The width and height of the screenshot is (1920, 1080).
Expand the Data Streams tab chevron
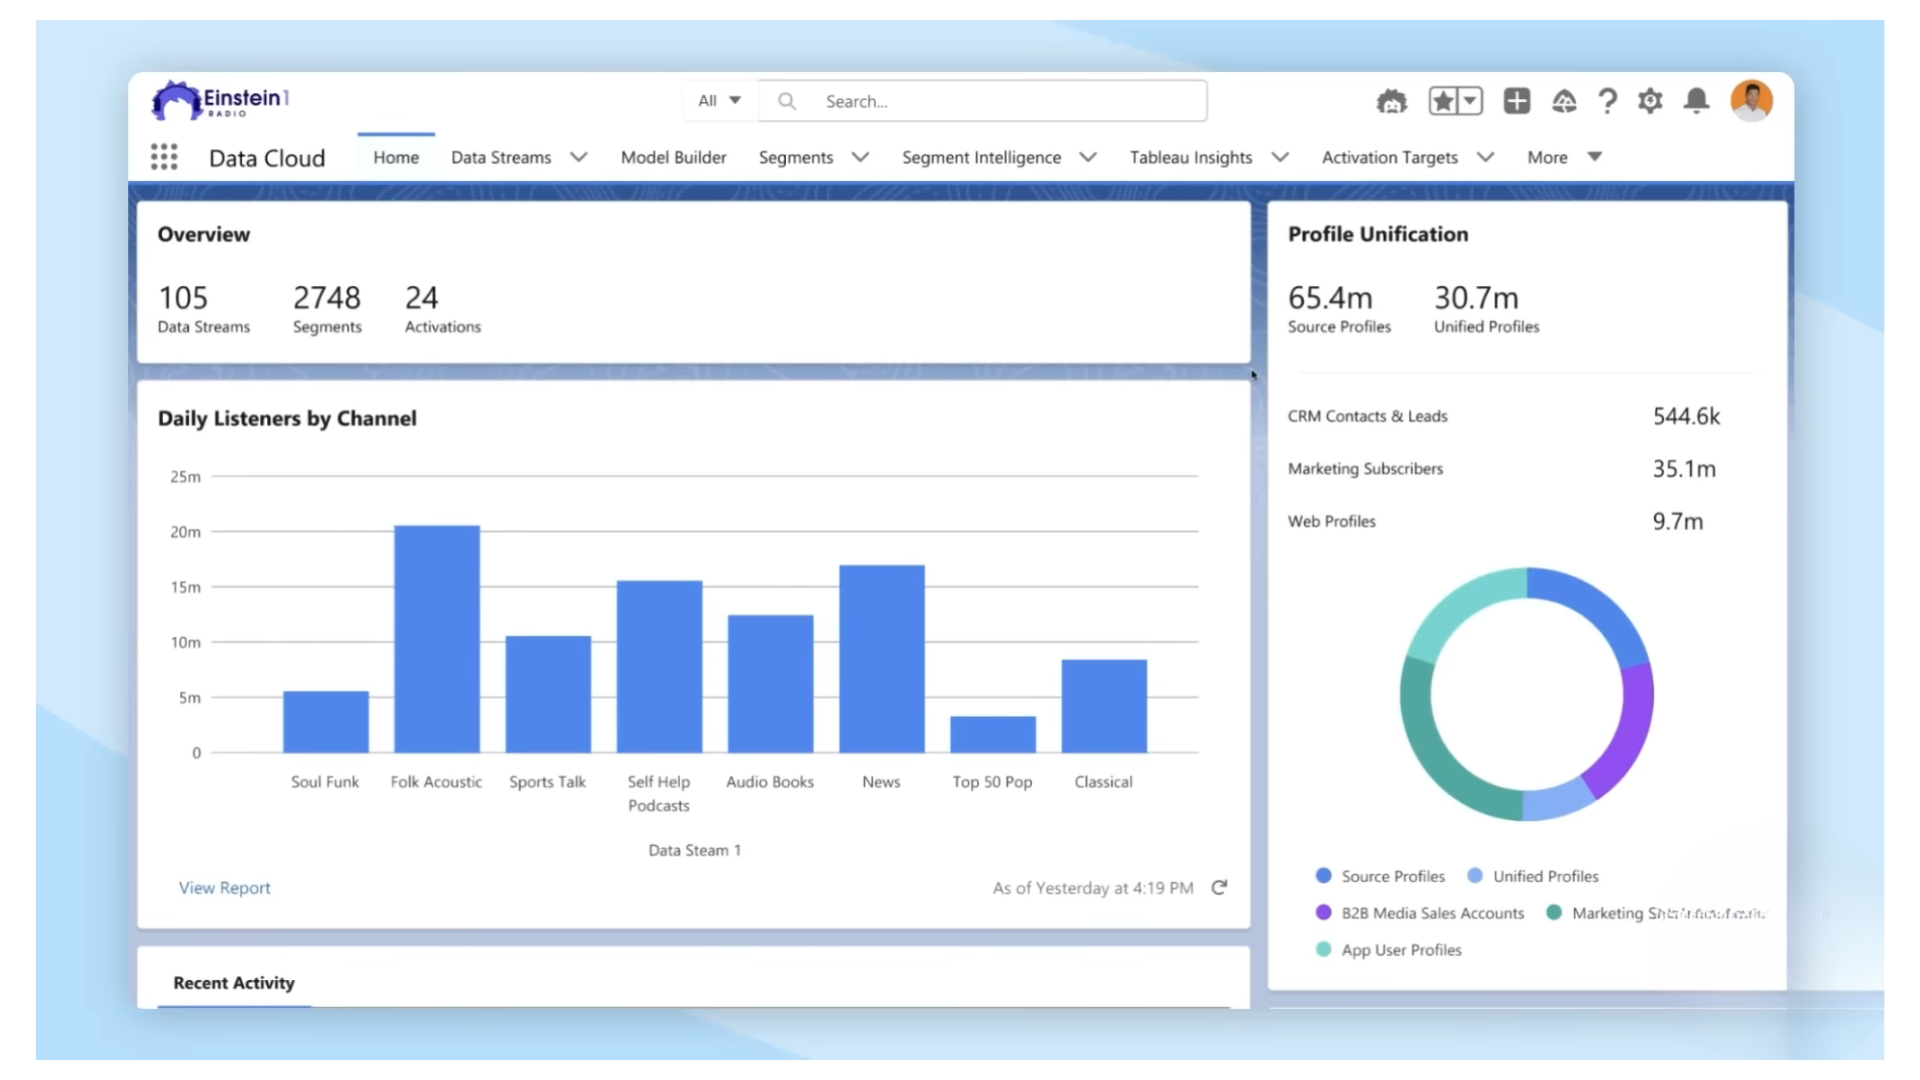(579, 157)
